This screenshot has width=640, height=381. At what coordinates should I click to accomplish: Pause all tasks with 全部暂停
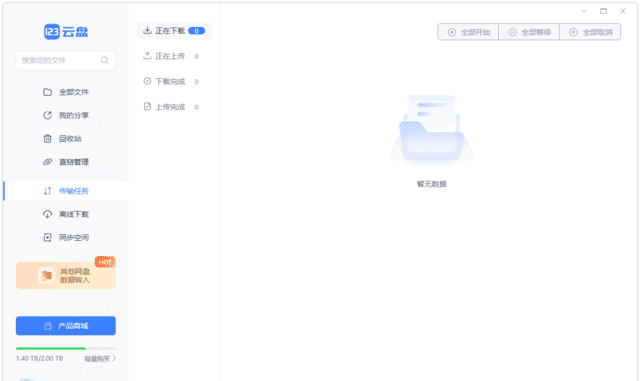[529, 32]
